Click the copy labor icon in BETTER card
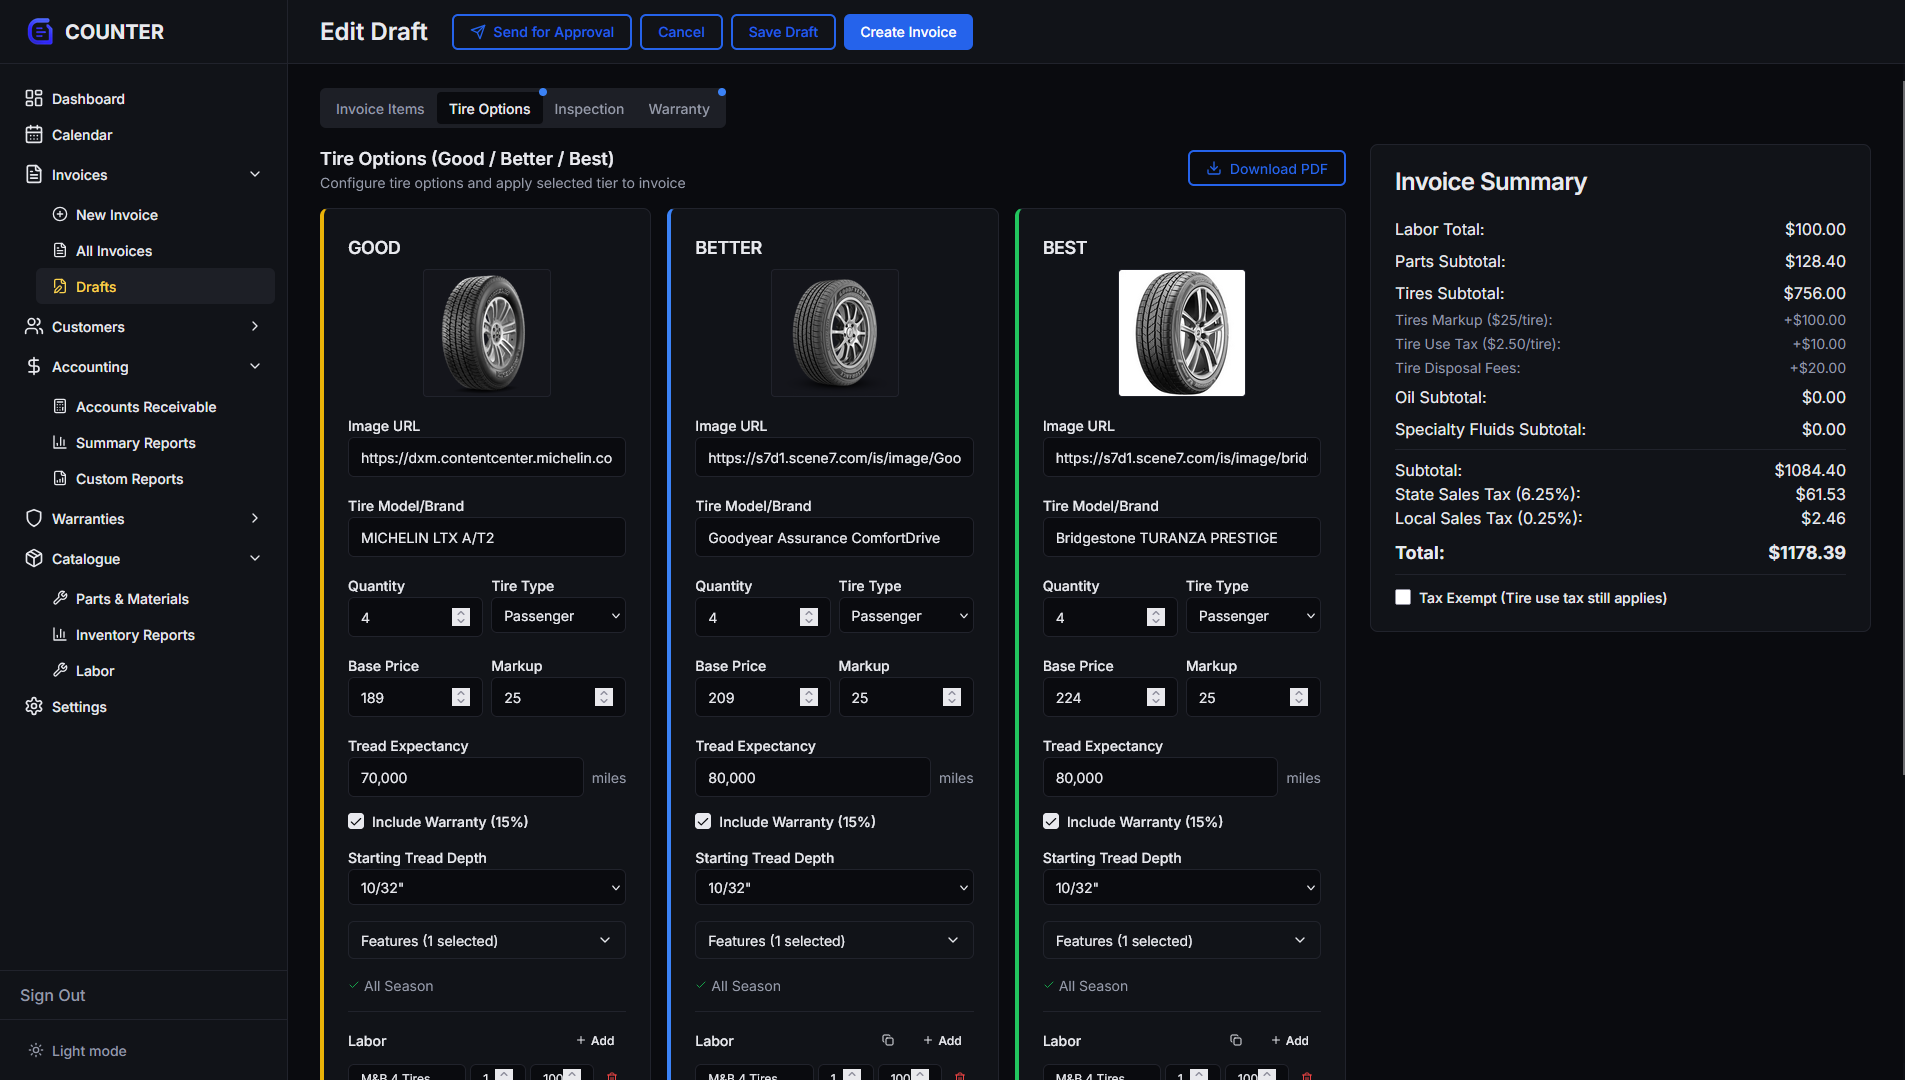Screen dimensions: 1905x1080 pyautogui.click(x=888, y=1040)
